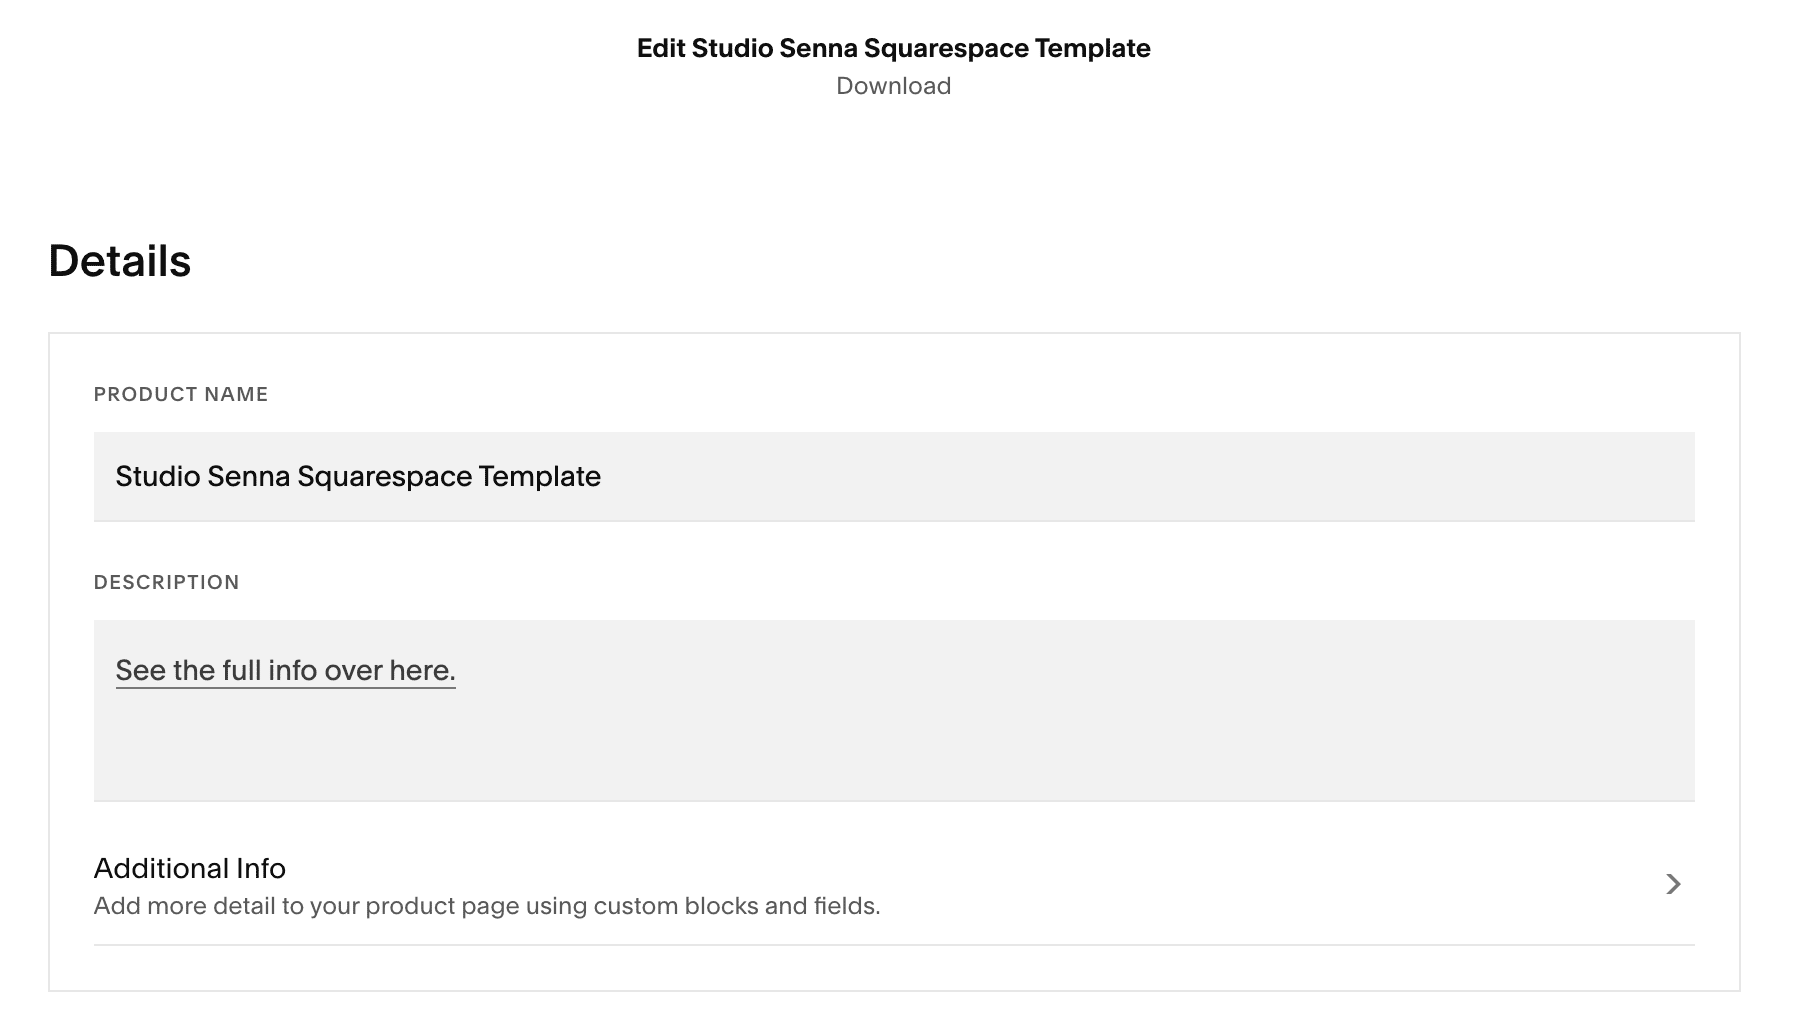Click the 'Edit Studio Senna Squarespace Template' heading
Viewport: 1796px width, 1036px height.
893,48
